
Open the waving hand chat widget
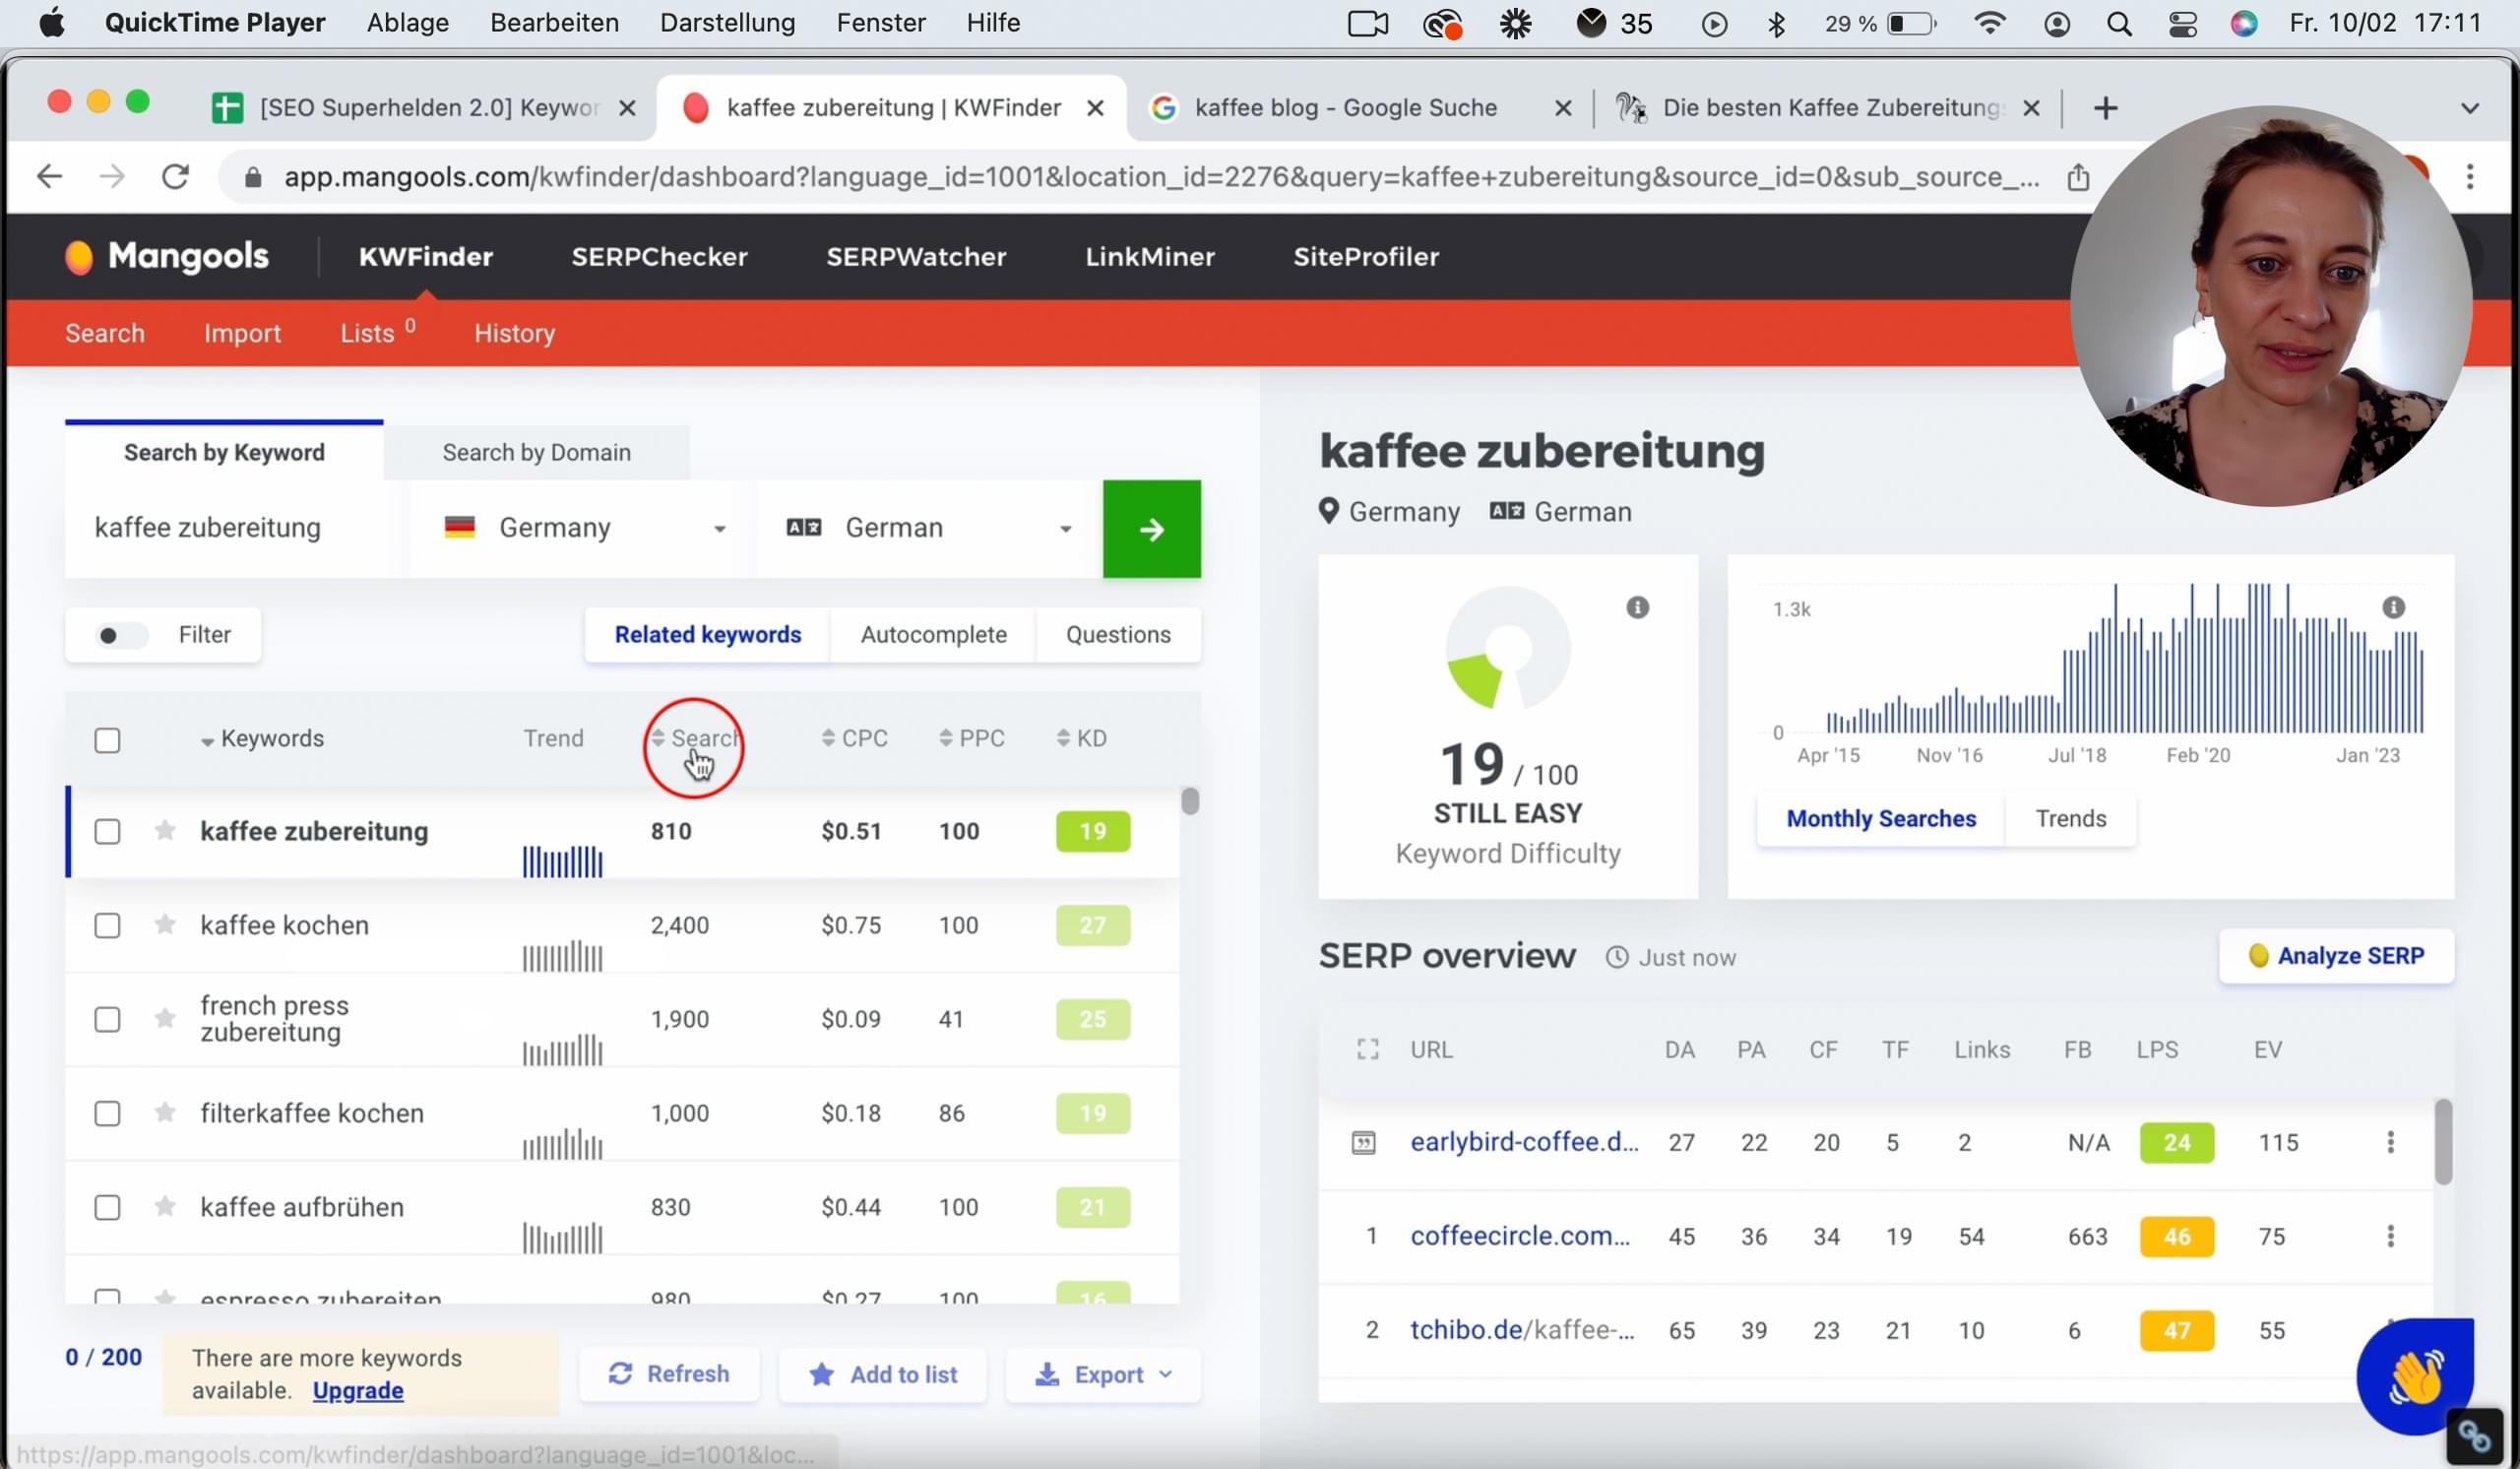point(2413,1376)
